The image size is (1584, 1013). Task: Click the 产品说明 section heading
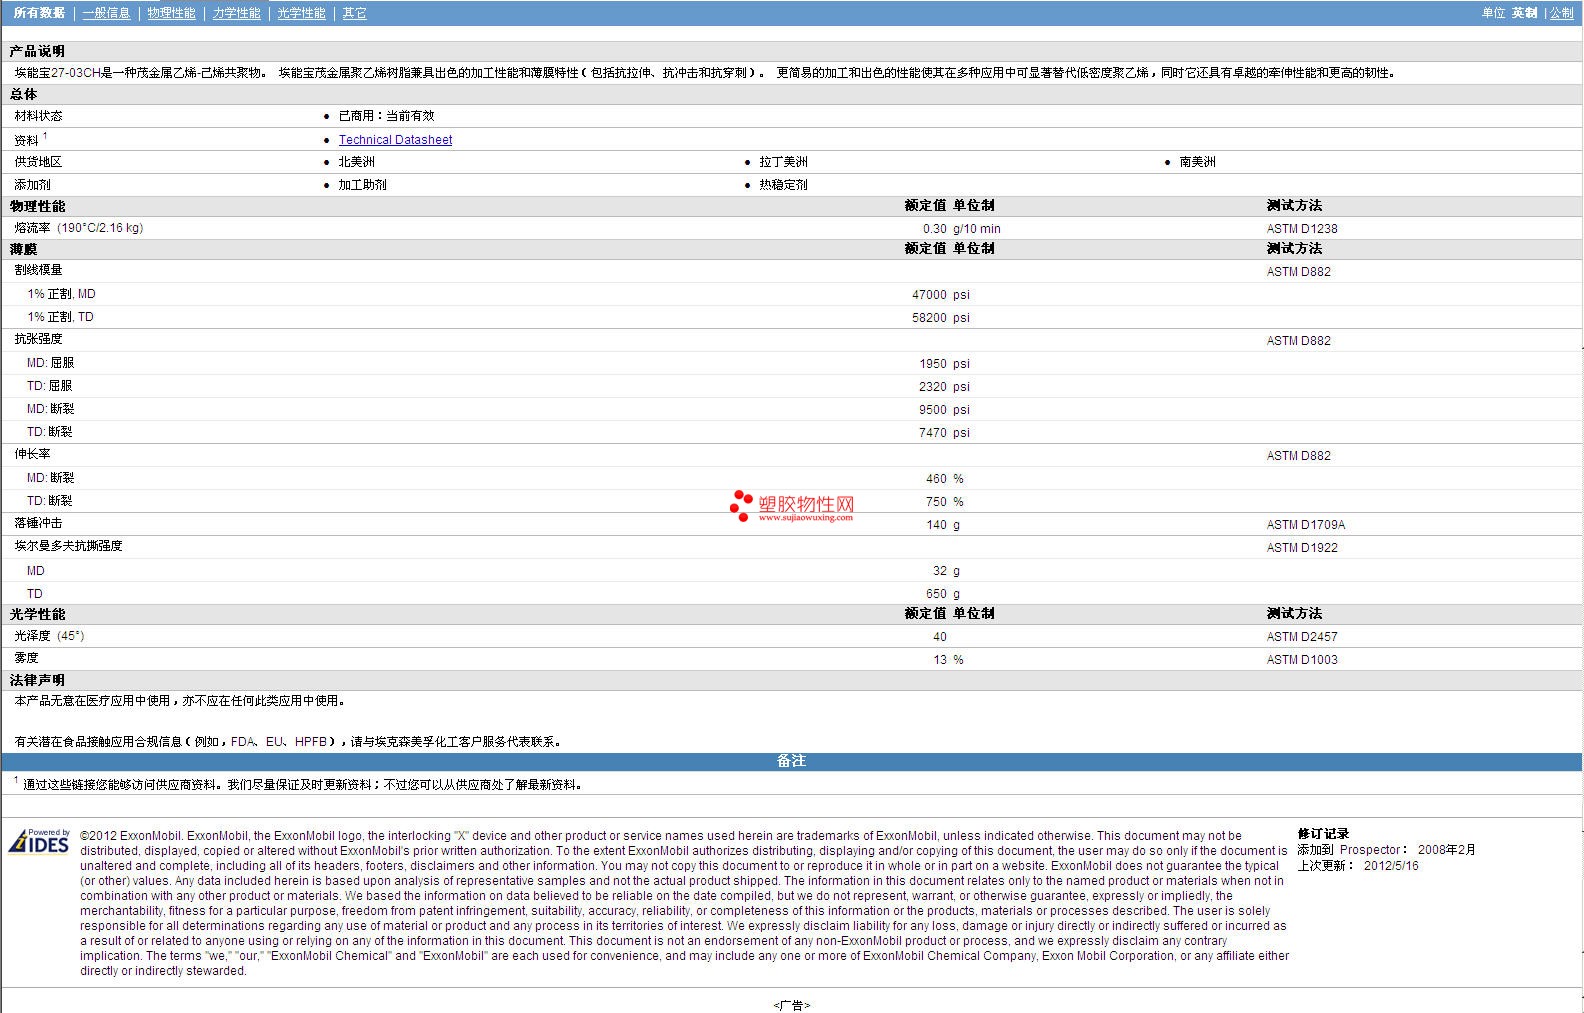pyautogui.click(x=37, y=51)
